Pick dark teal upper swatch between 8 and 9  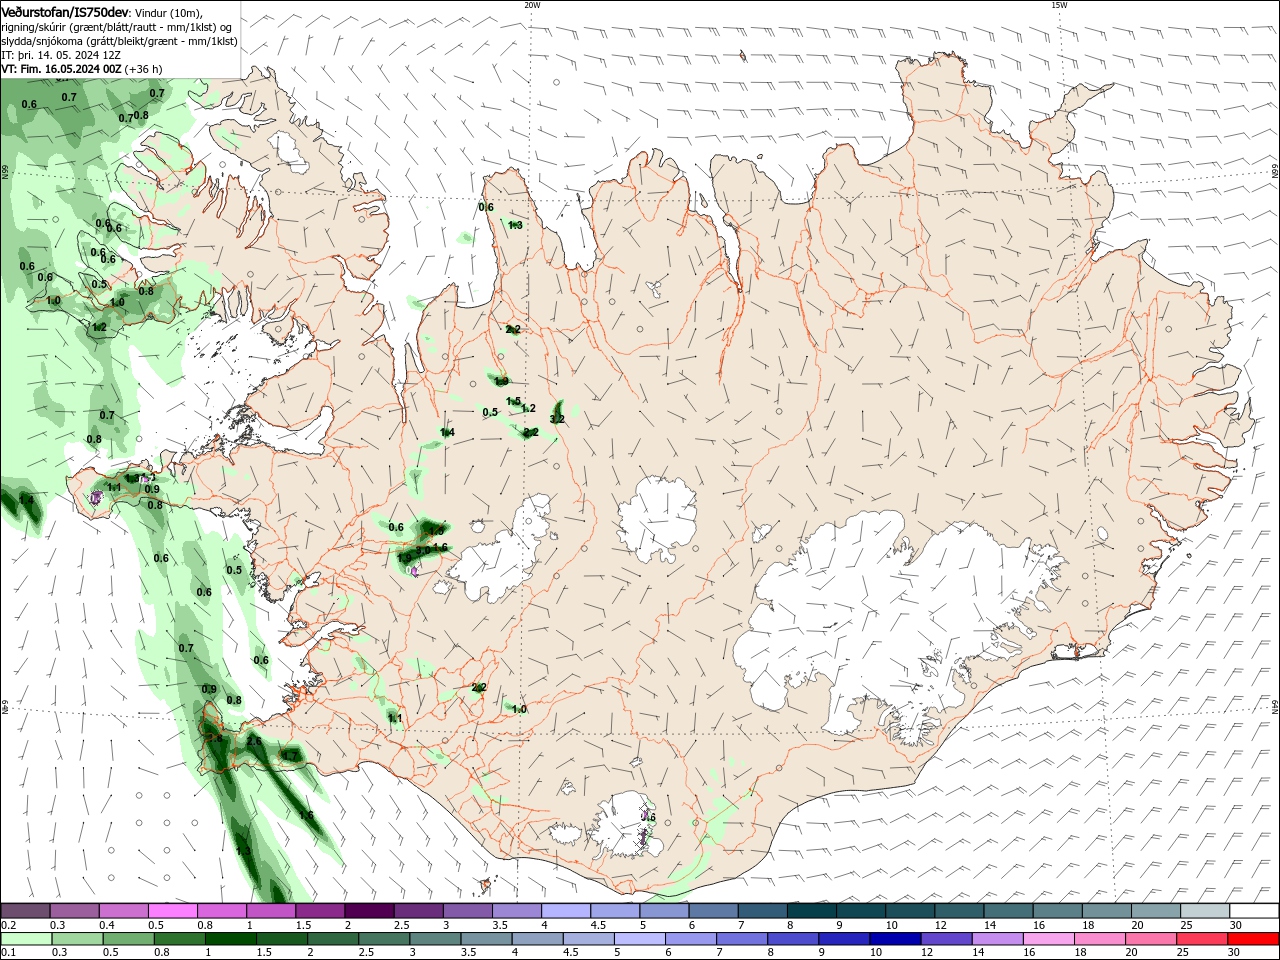[811, 911]
